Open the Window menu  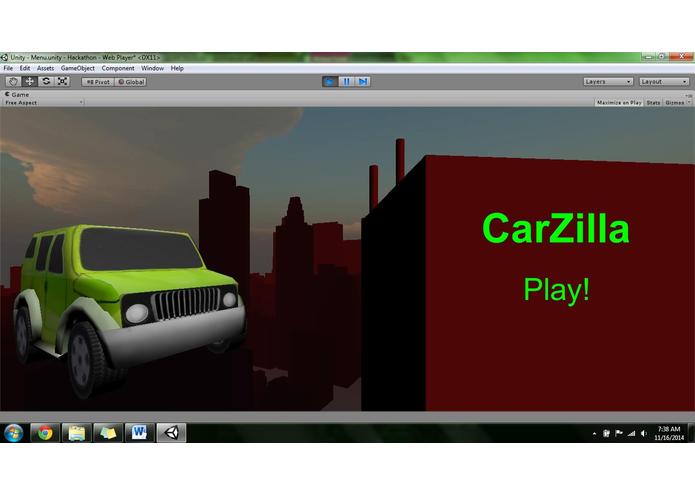point(152,68)
